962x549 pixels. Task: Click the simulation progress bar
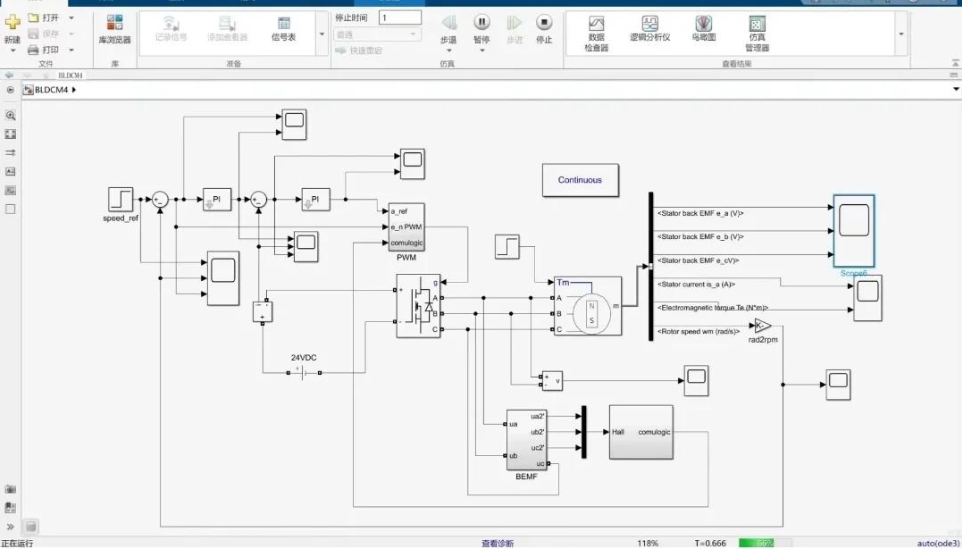click(x=765, y=543)
